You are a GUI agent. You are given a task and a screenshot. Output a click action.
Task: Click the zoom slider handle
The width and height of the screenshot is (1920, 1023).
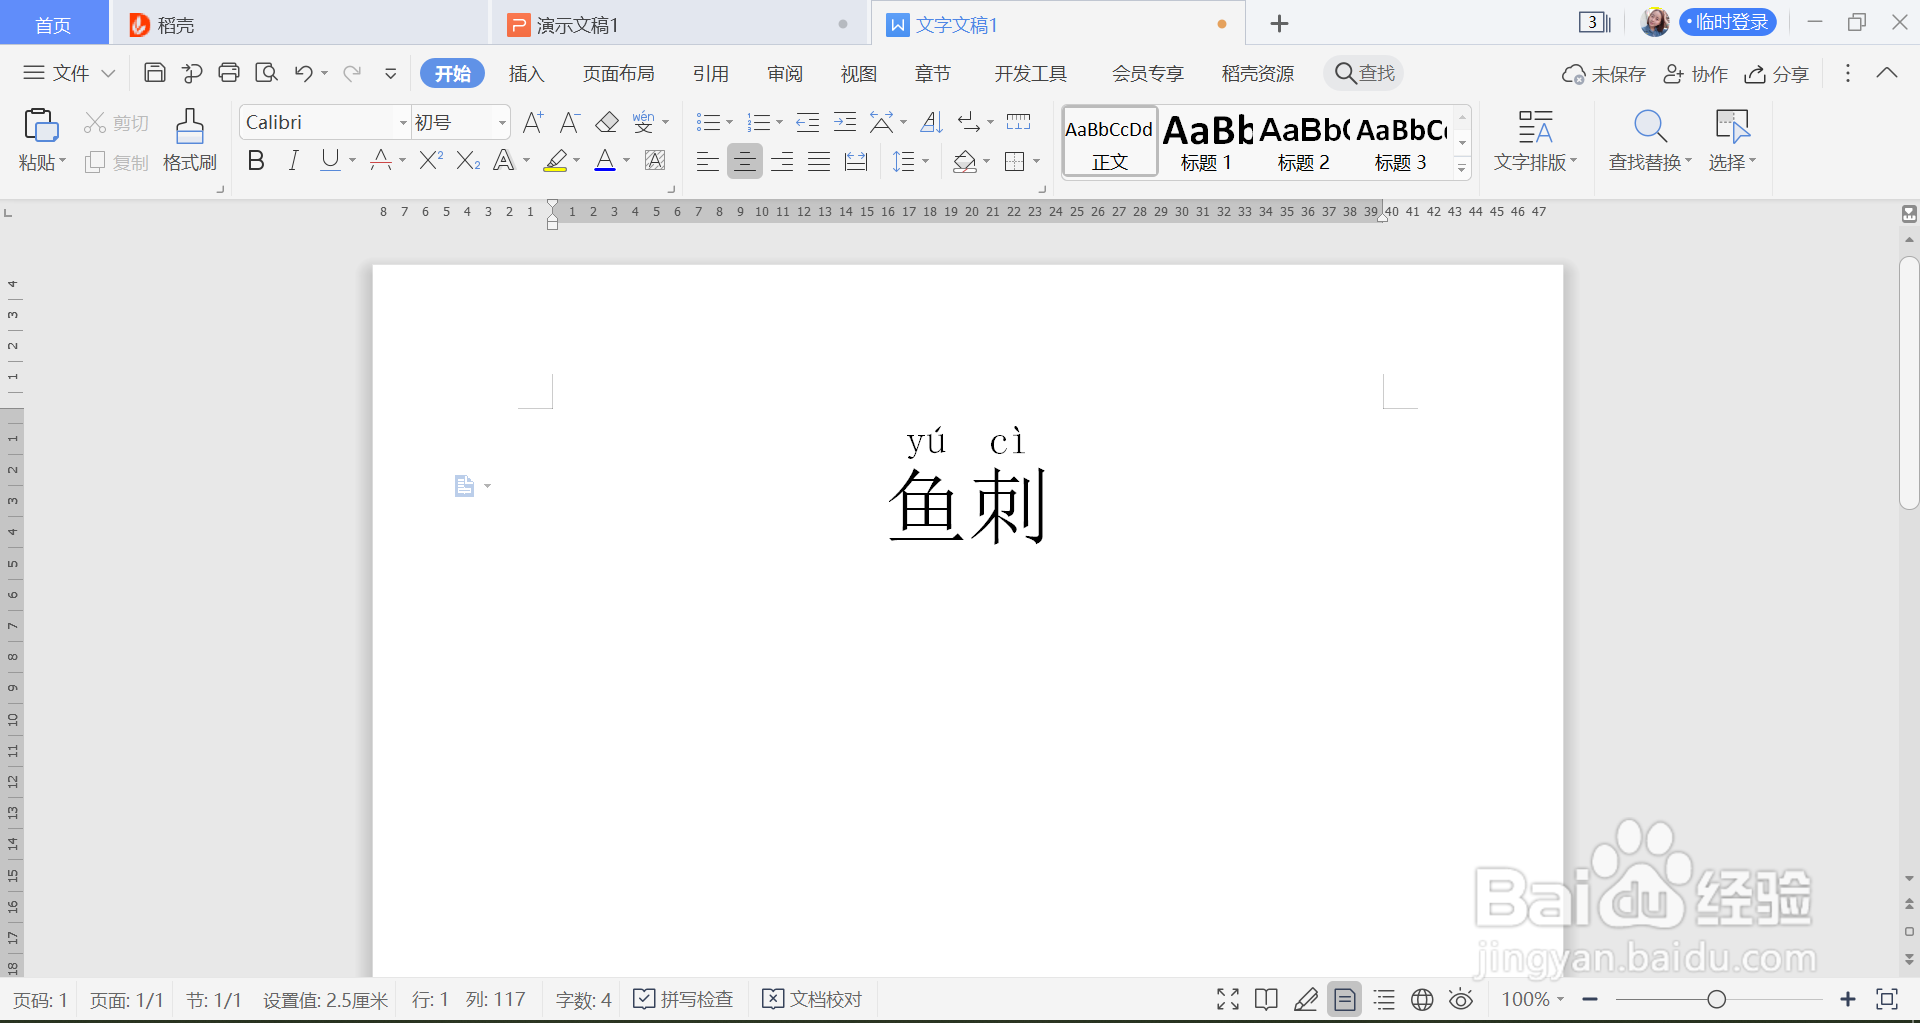[1716, 999]
